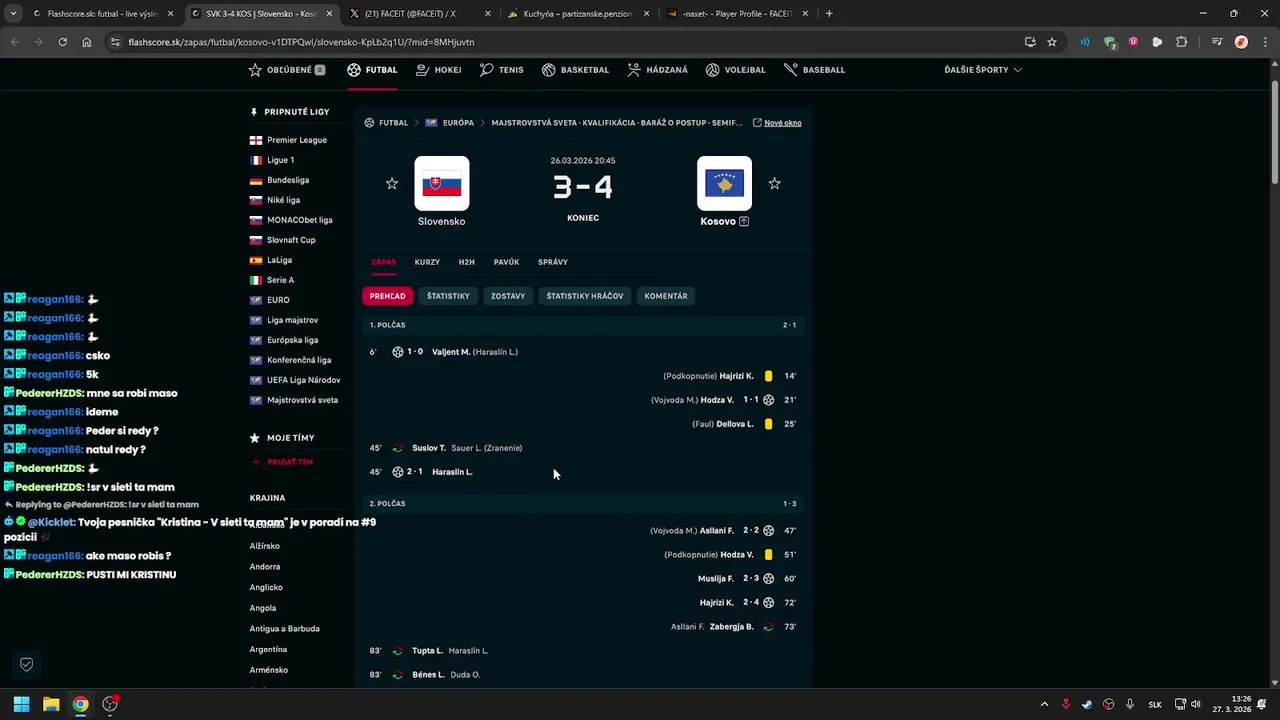Open Chrome profile avatar

tap(1241, 42)
